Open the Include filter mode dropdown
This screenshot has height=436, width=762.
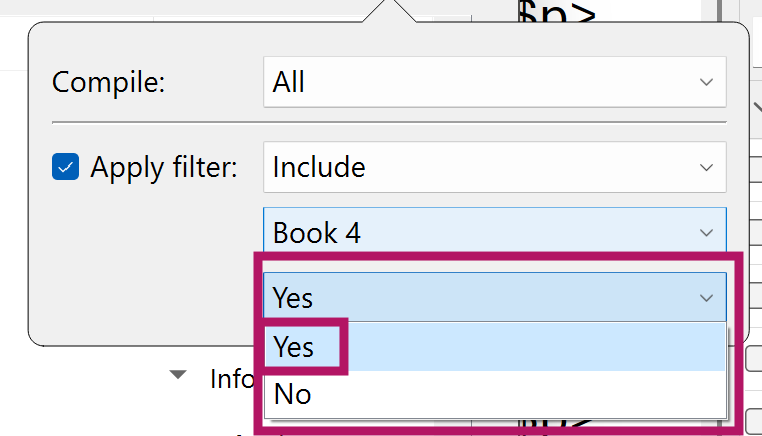(x=495, y=167)
